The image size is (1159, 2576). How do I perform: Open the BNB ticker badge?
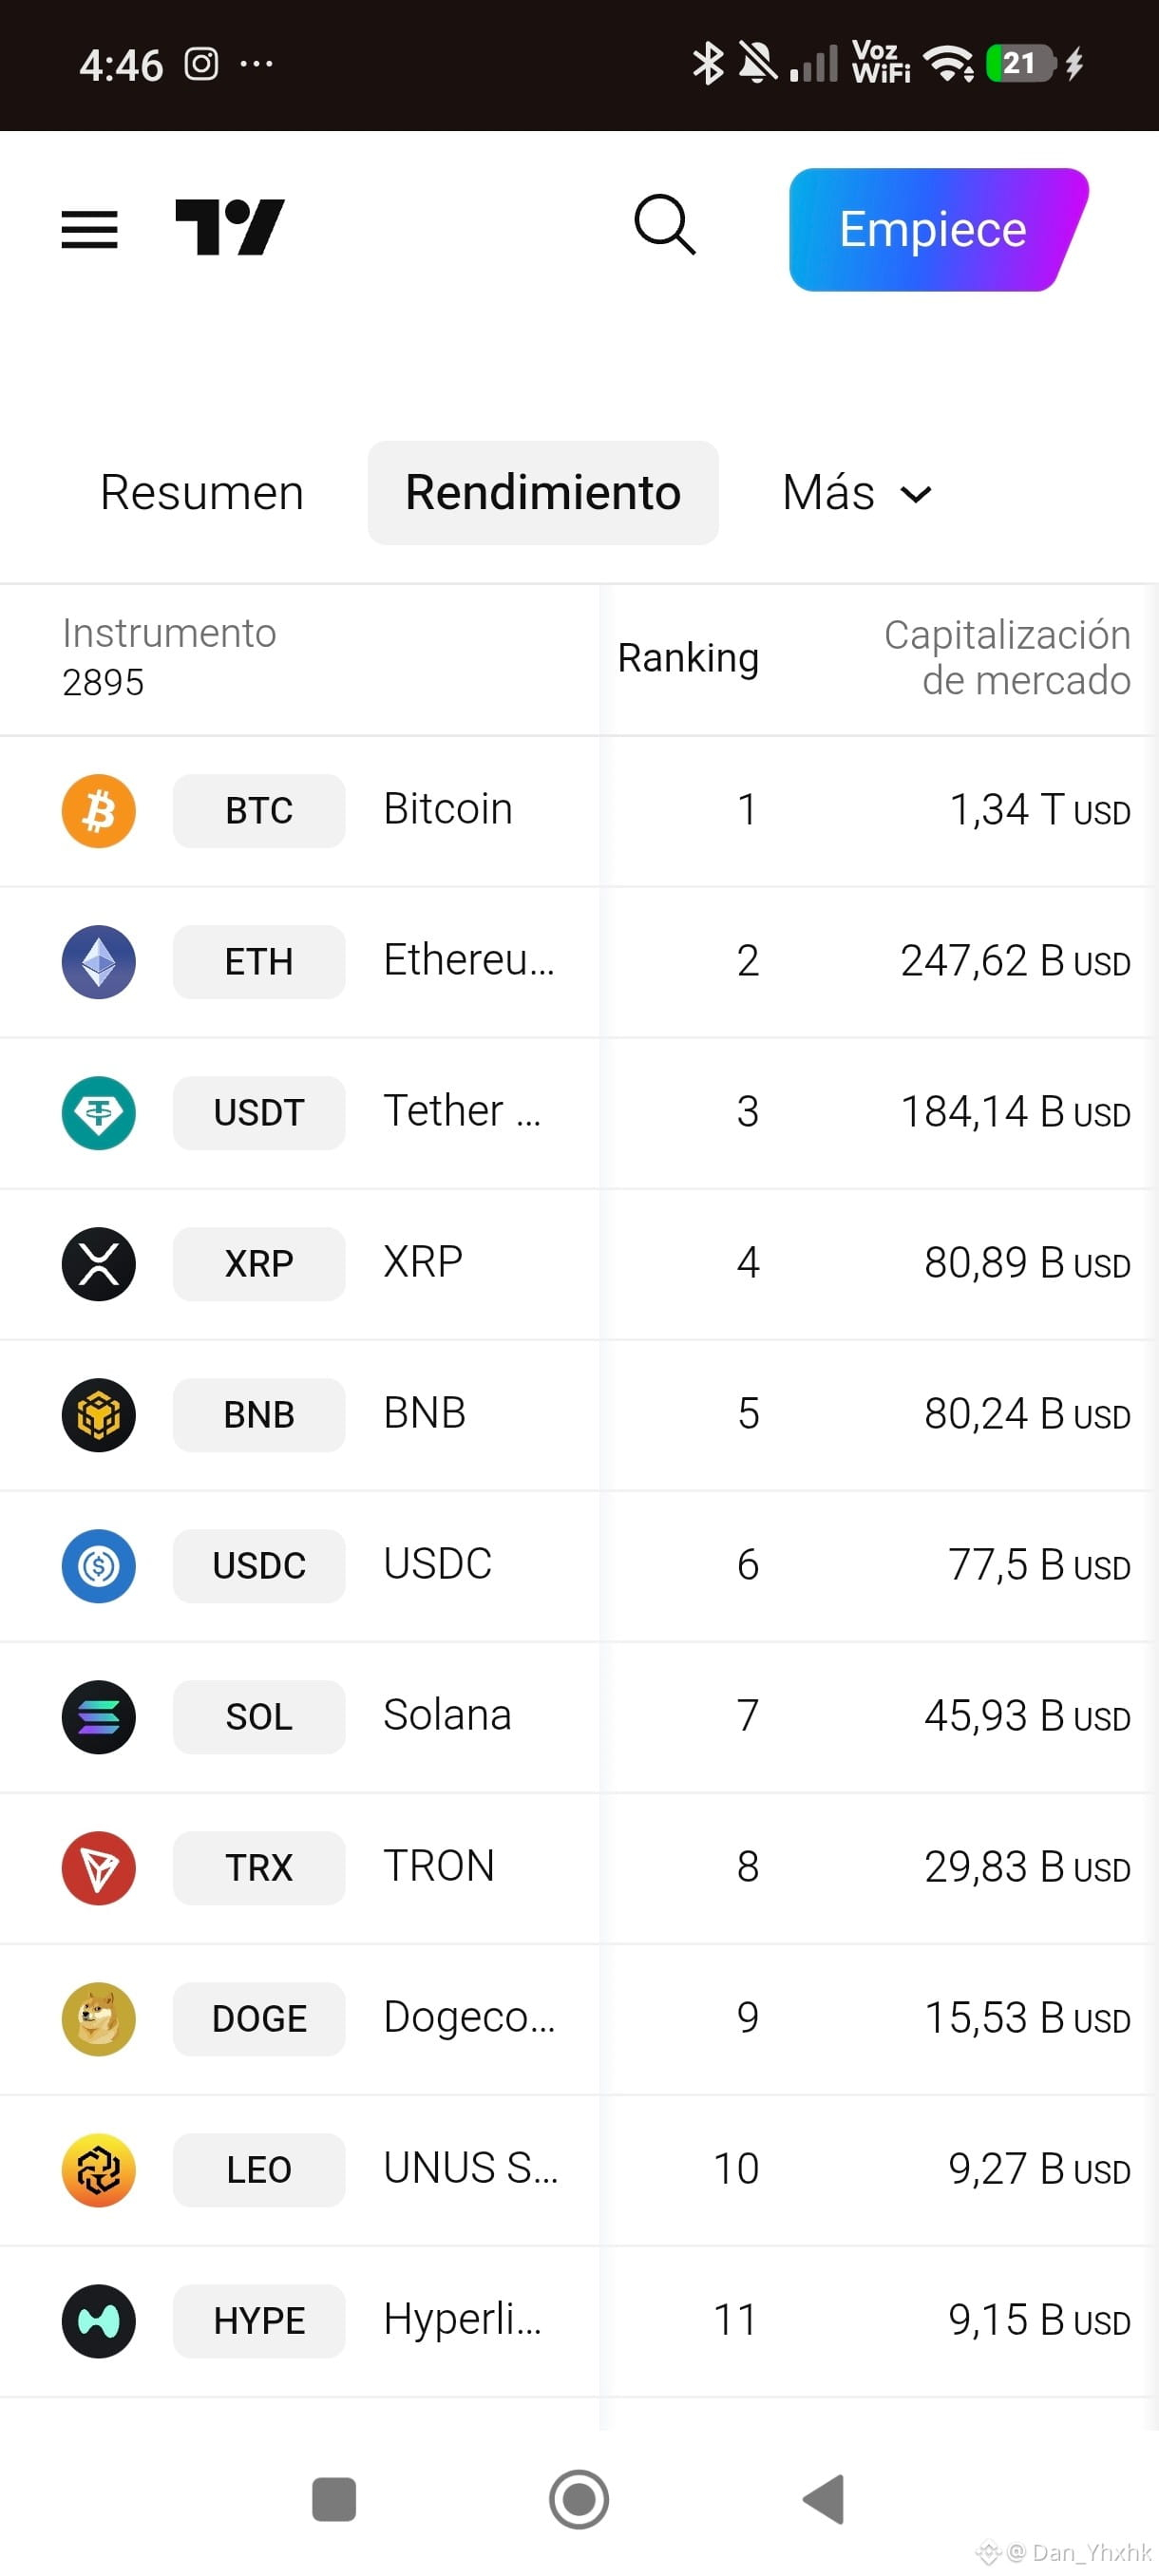point(259,1415)
